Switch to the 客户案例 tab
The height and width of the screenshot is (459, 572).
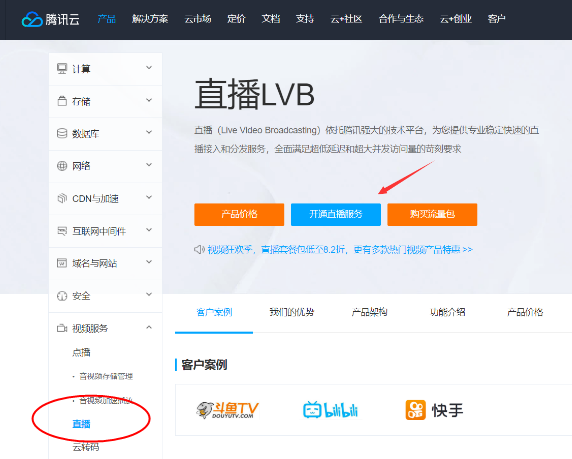tap(214, 312)
